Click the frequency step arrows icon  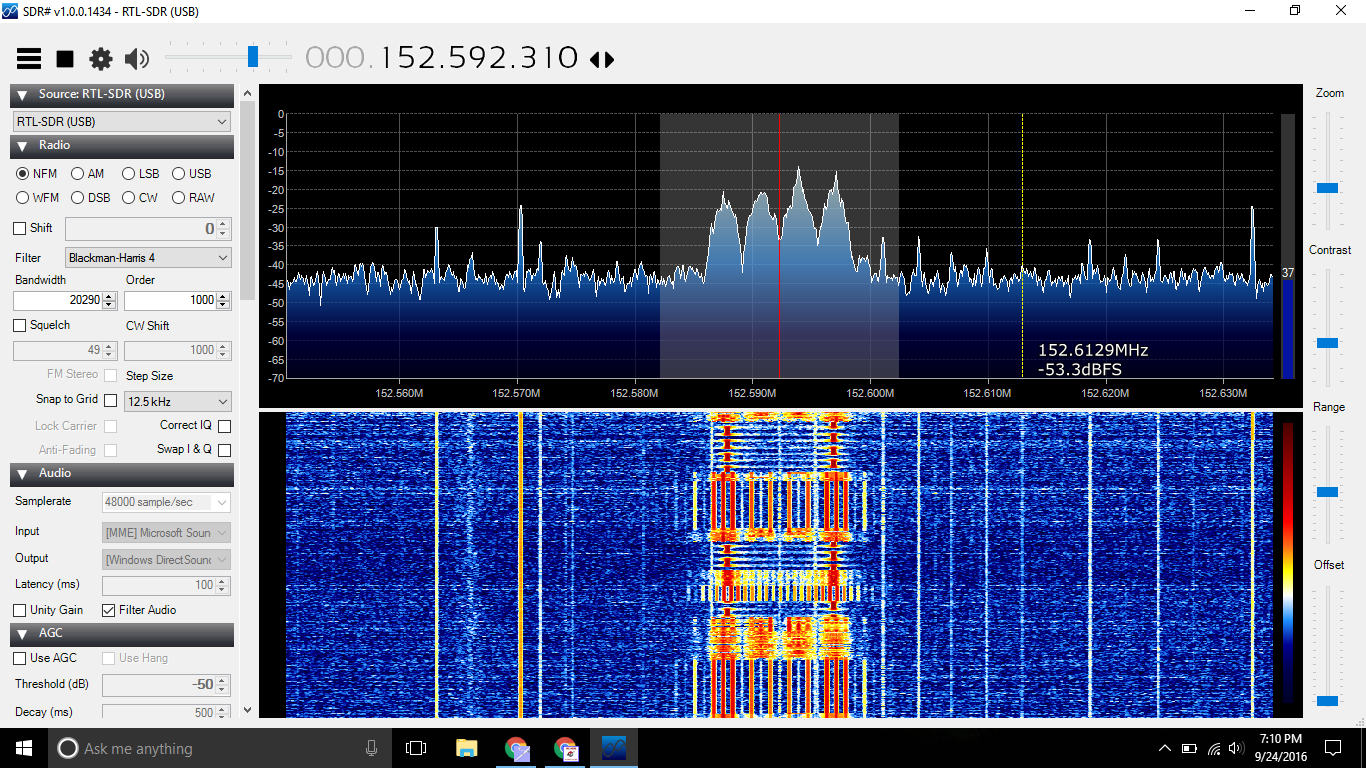click(x=602, y=59)
